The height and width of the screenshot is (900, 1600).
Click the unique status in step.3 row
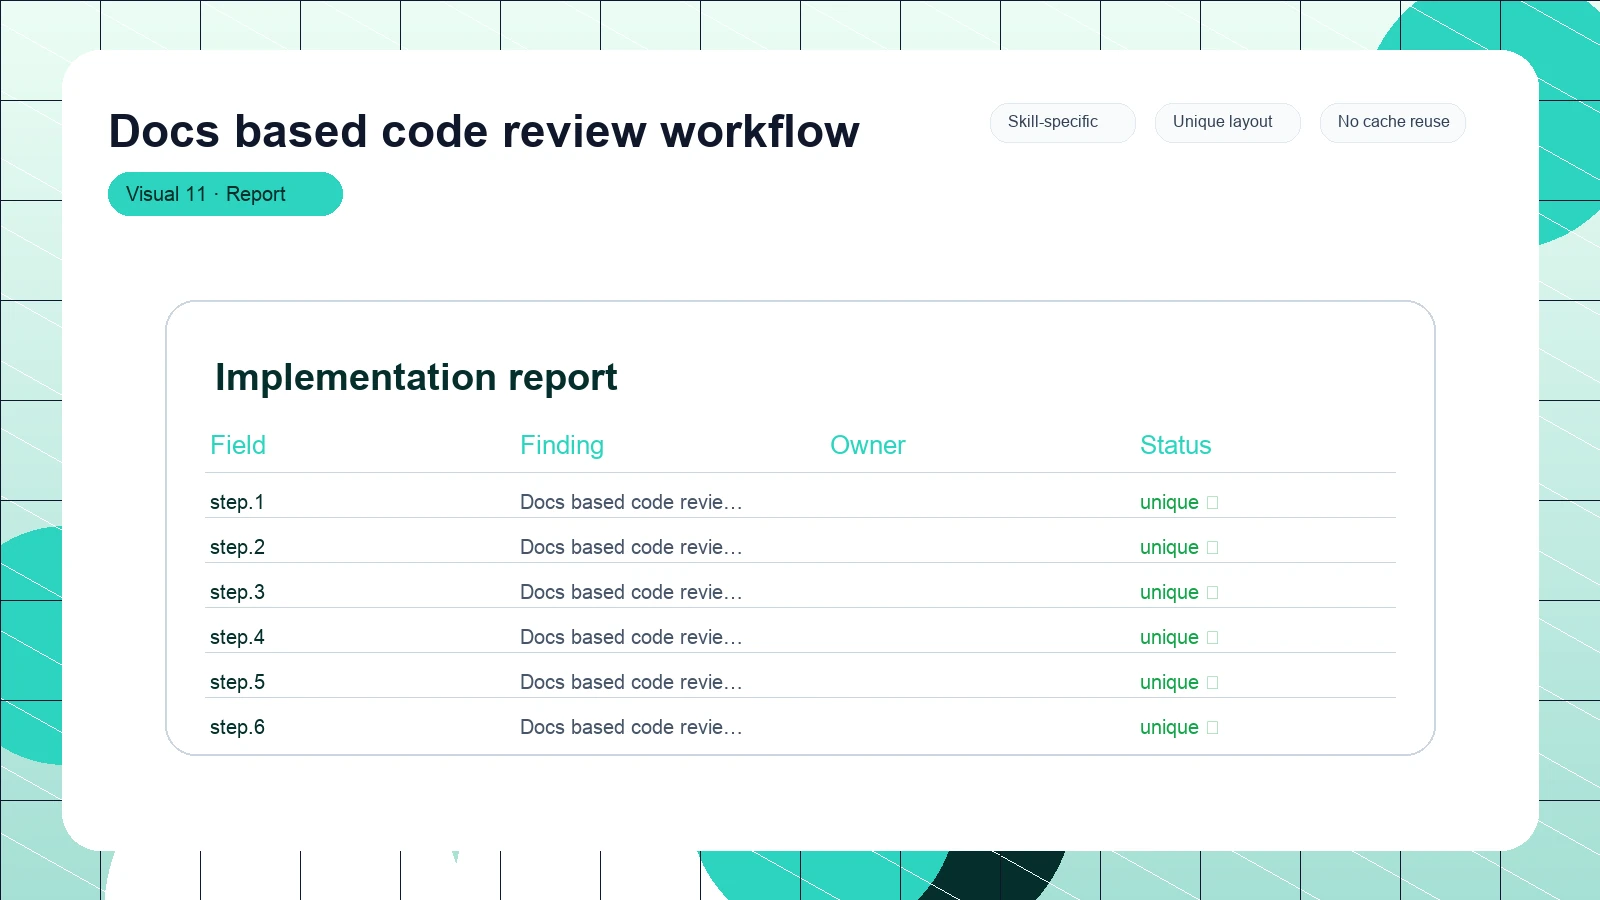point(1178,592)
